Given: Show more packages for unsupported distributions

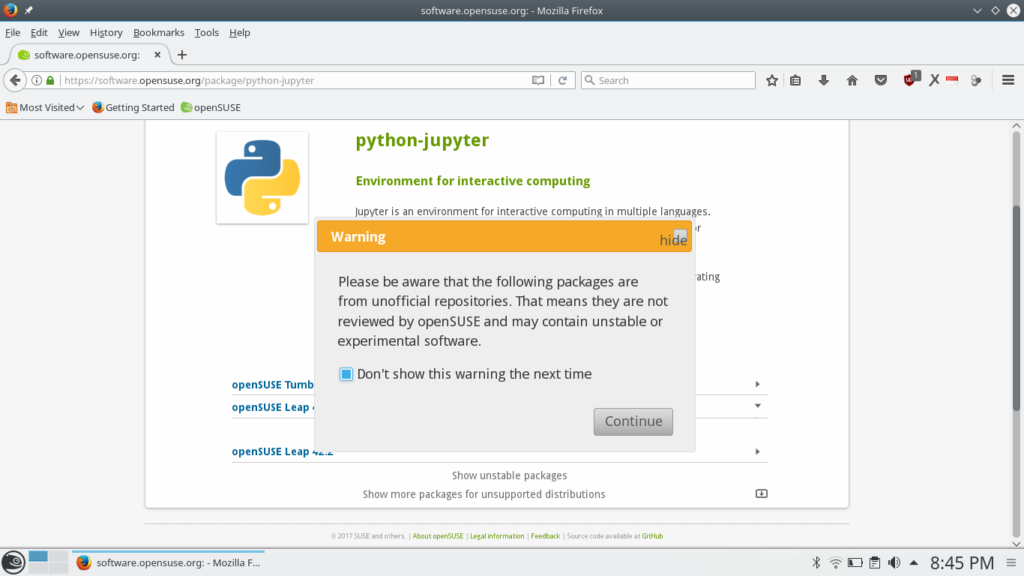Looking at the screenshot, I should pyautogui.click(x=484, y=494).
